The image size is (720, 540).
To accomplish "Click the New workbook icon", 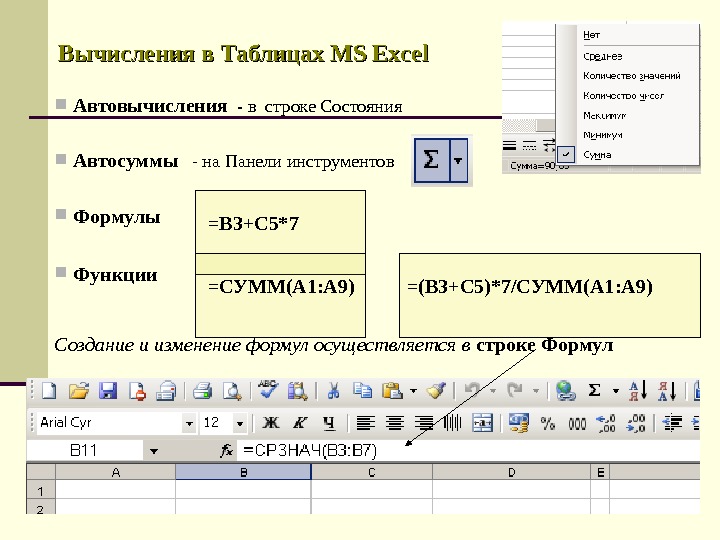I will pos(49,391).
